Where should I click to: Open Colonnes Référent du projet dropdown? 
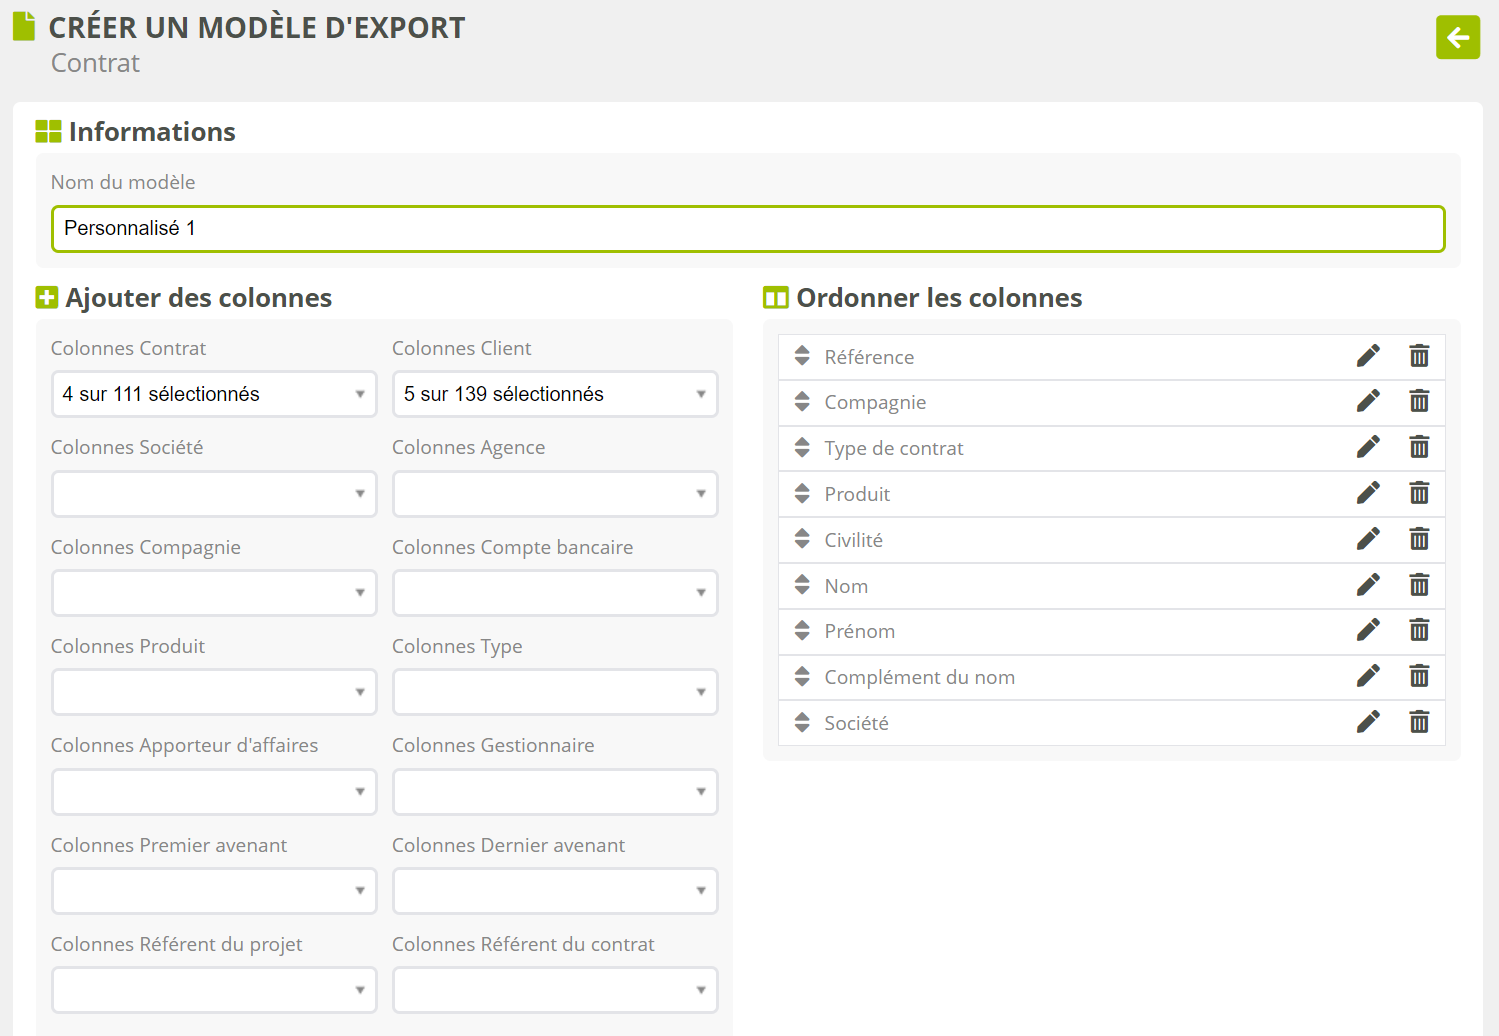pyautogui.click(x=214, y=990)
